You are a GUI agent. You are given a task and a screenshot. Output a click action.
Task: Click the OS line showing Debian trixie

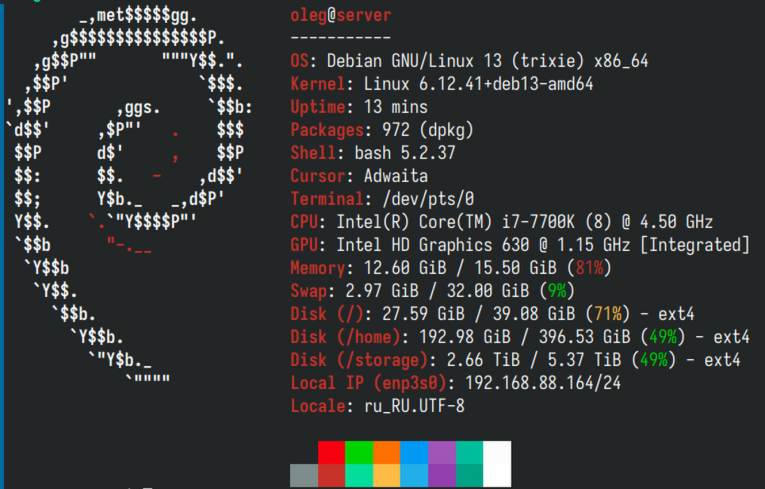click(469, 61)
